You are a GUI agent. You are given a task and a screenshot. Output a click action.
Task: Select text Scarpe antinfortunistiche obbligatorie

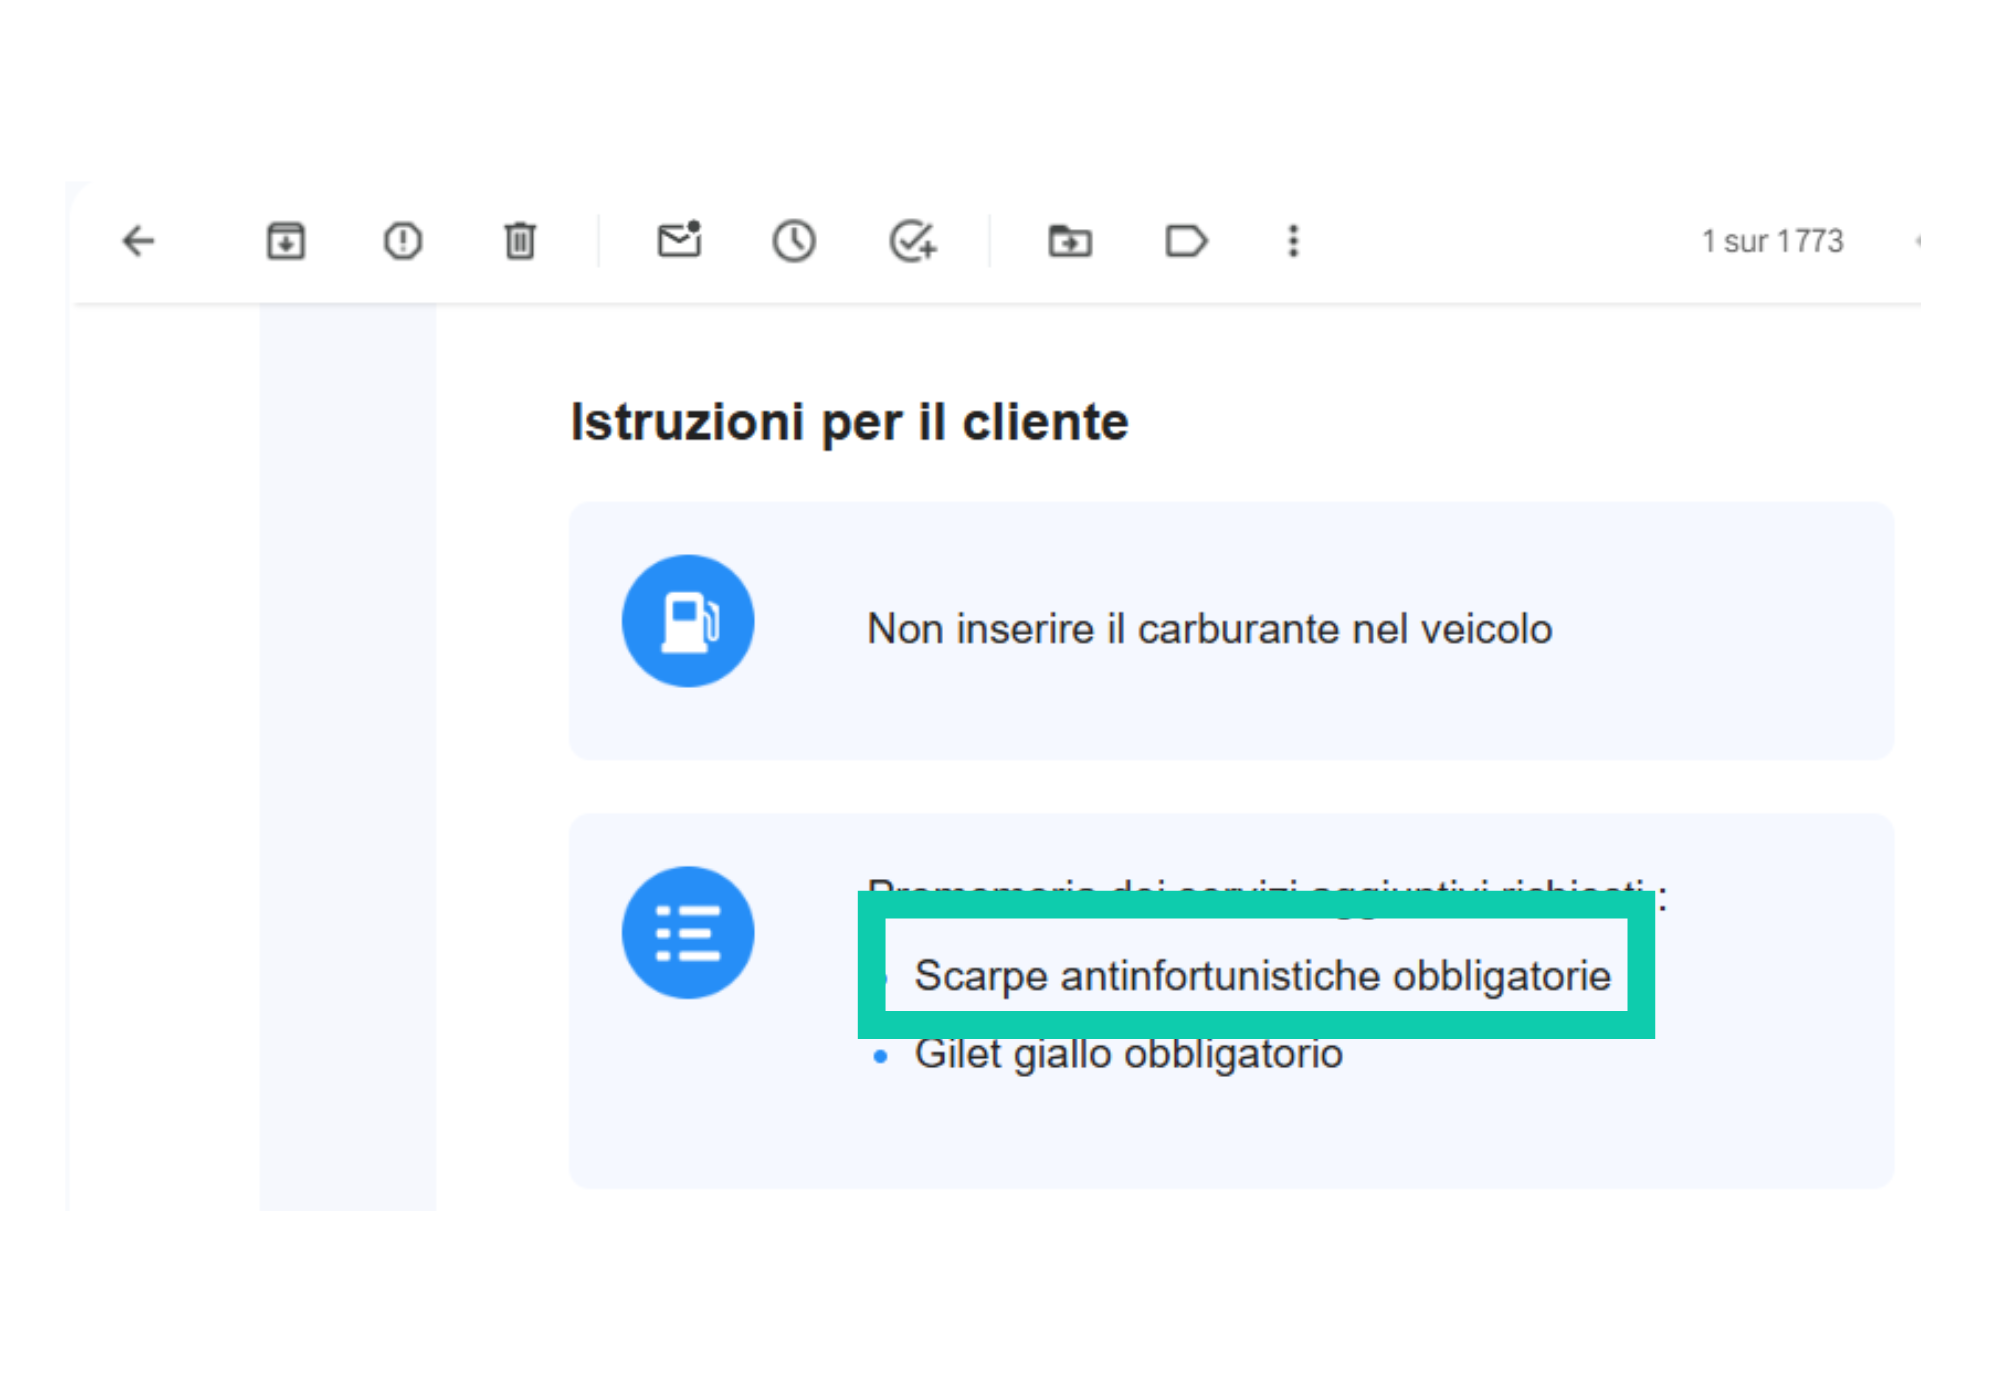tap(1263, 976)
